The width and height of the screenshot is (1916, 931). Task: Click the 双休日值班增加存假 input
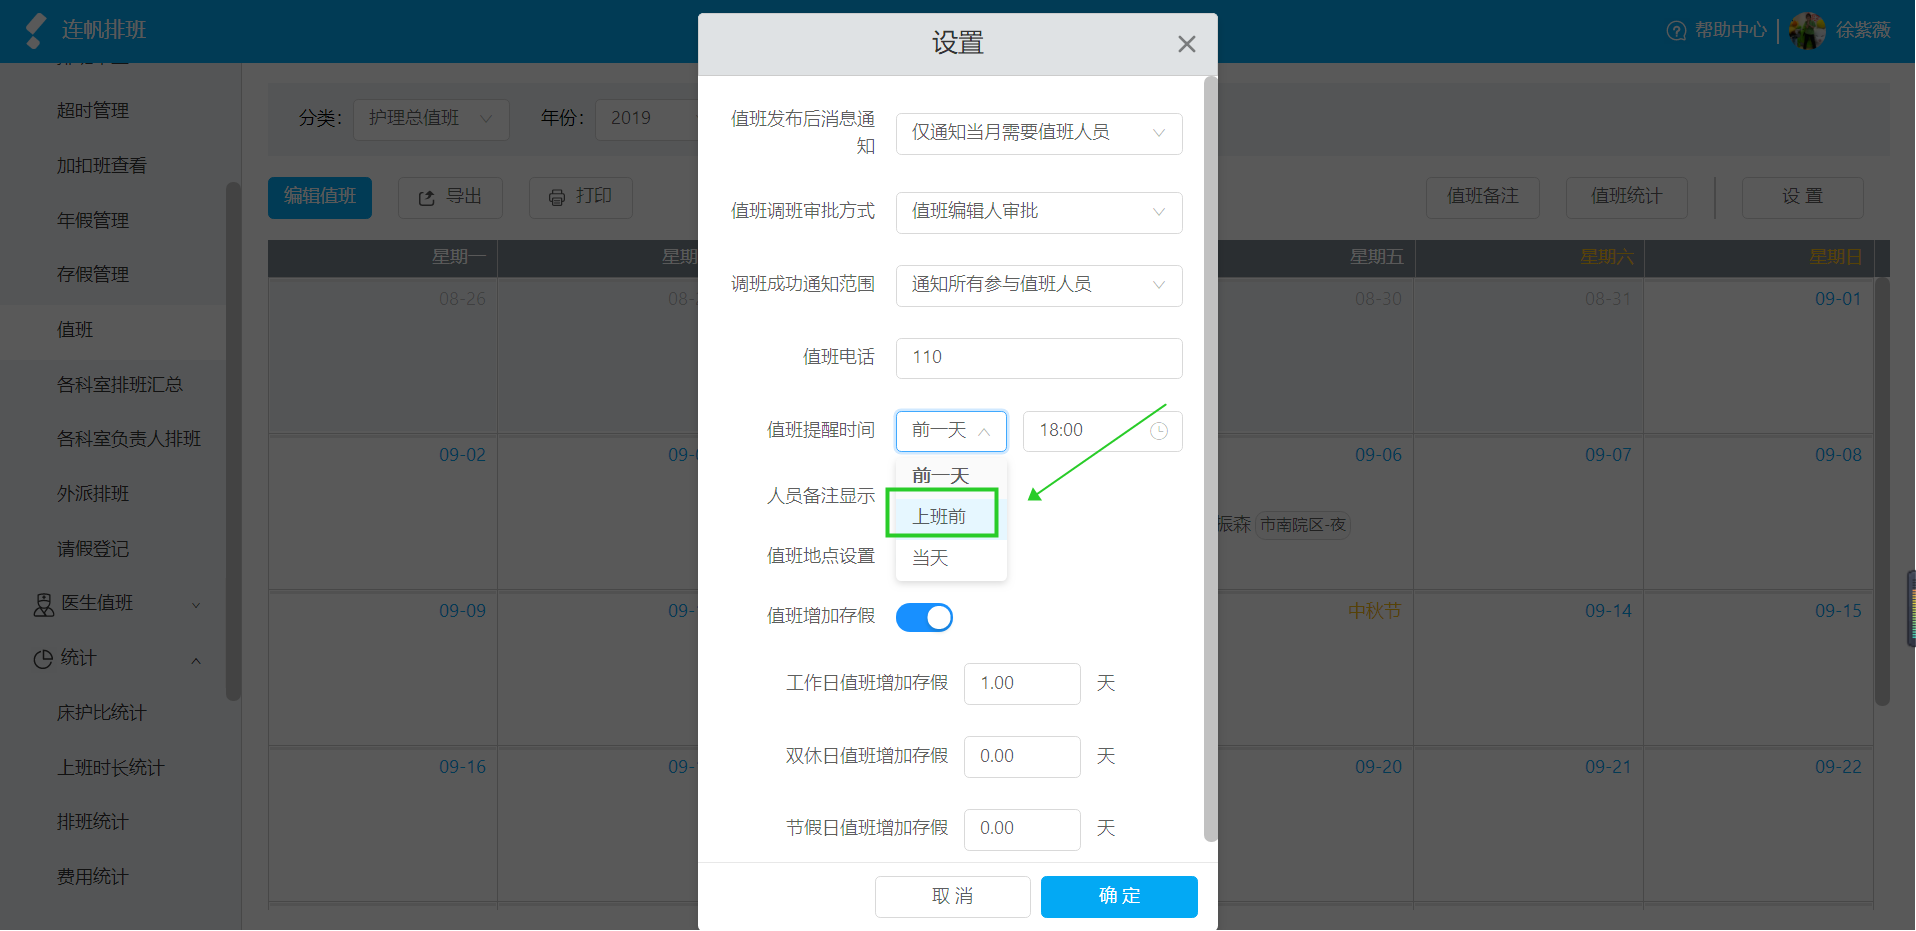point(1022,757)
